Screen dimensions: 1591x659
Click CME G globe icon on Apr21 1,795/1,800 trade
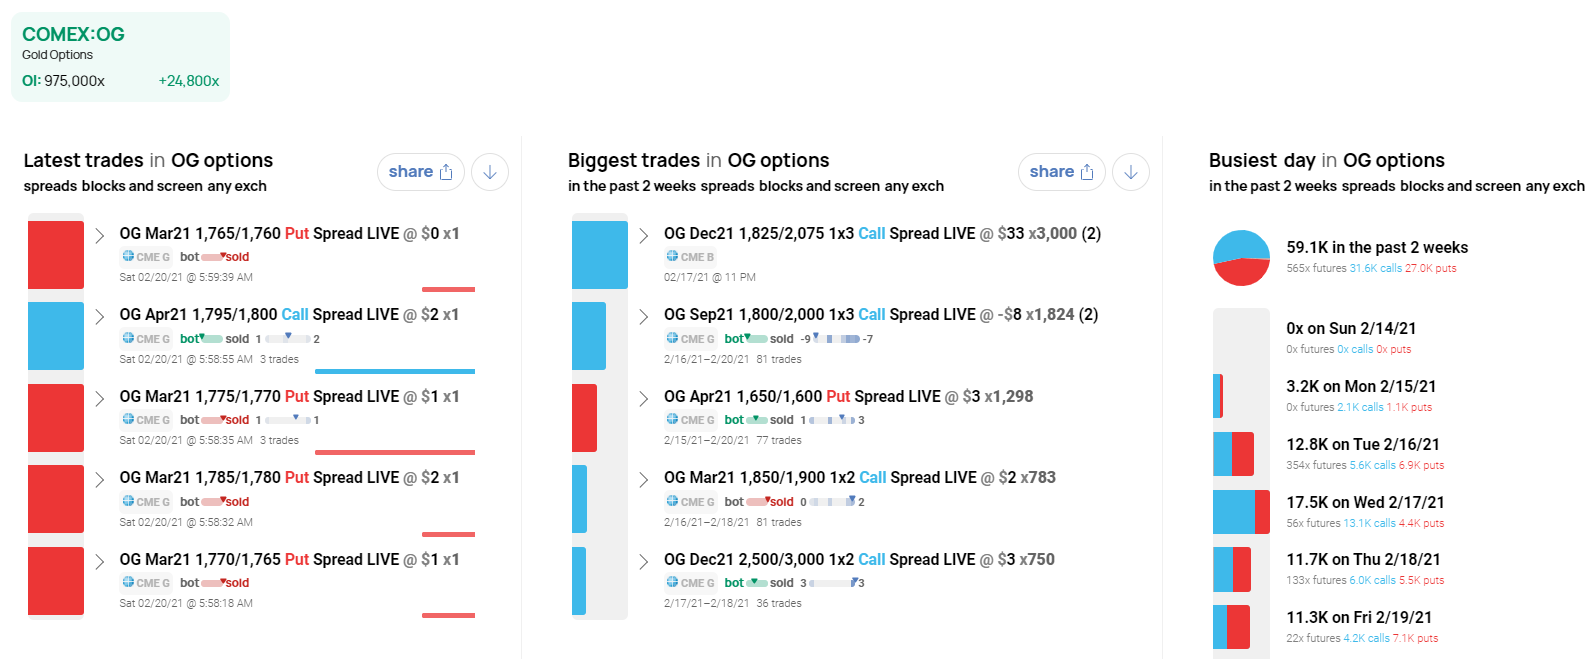coord(128,339)
